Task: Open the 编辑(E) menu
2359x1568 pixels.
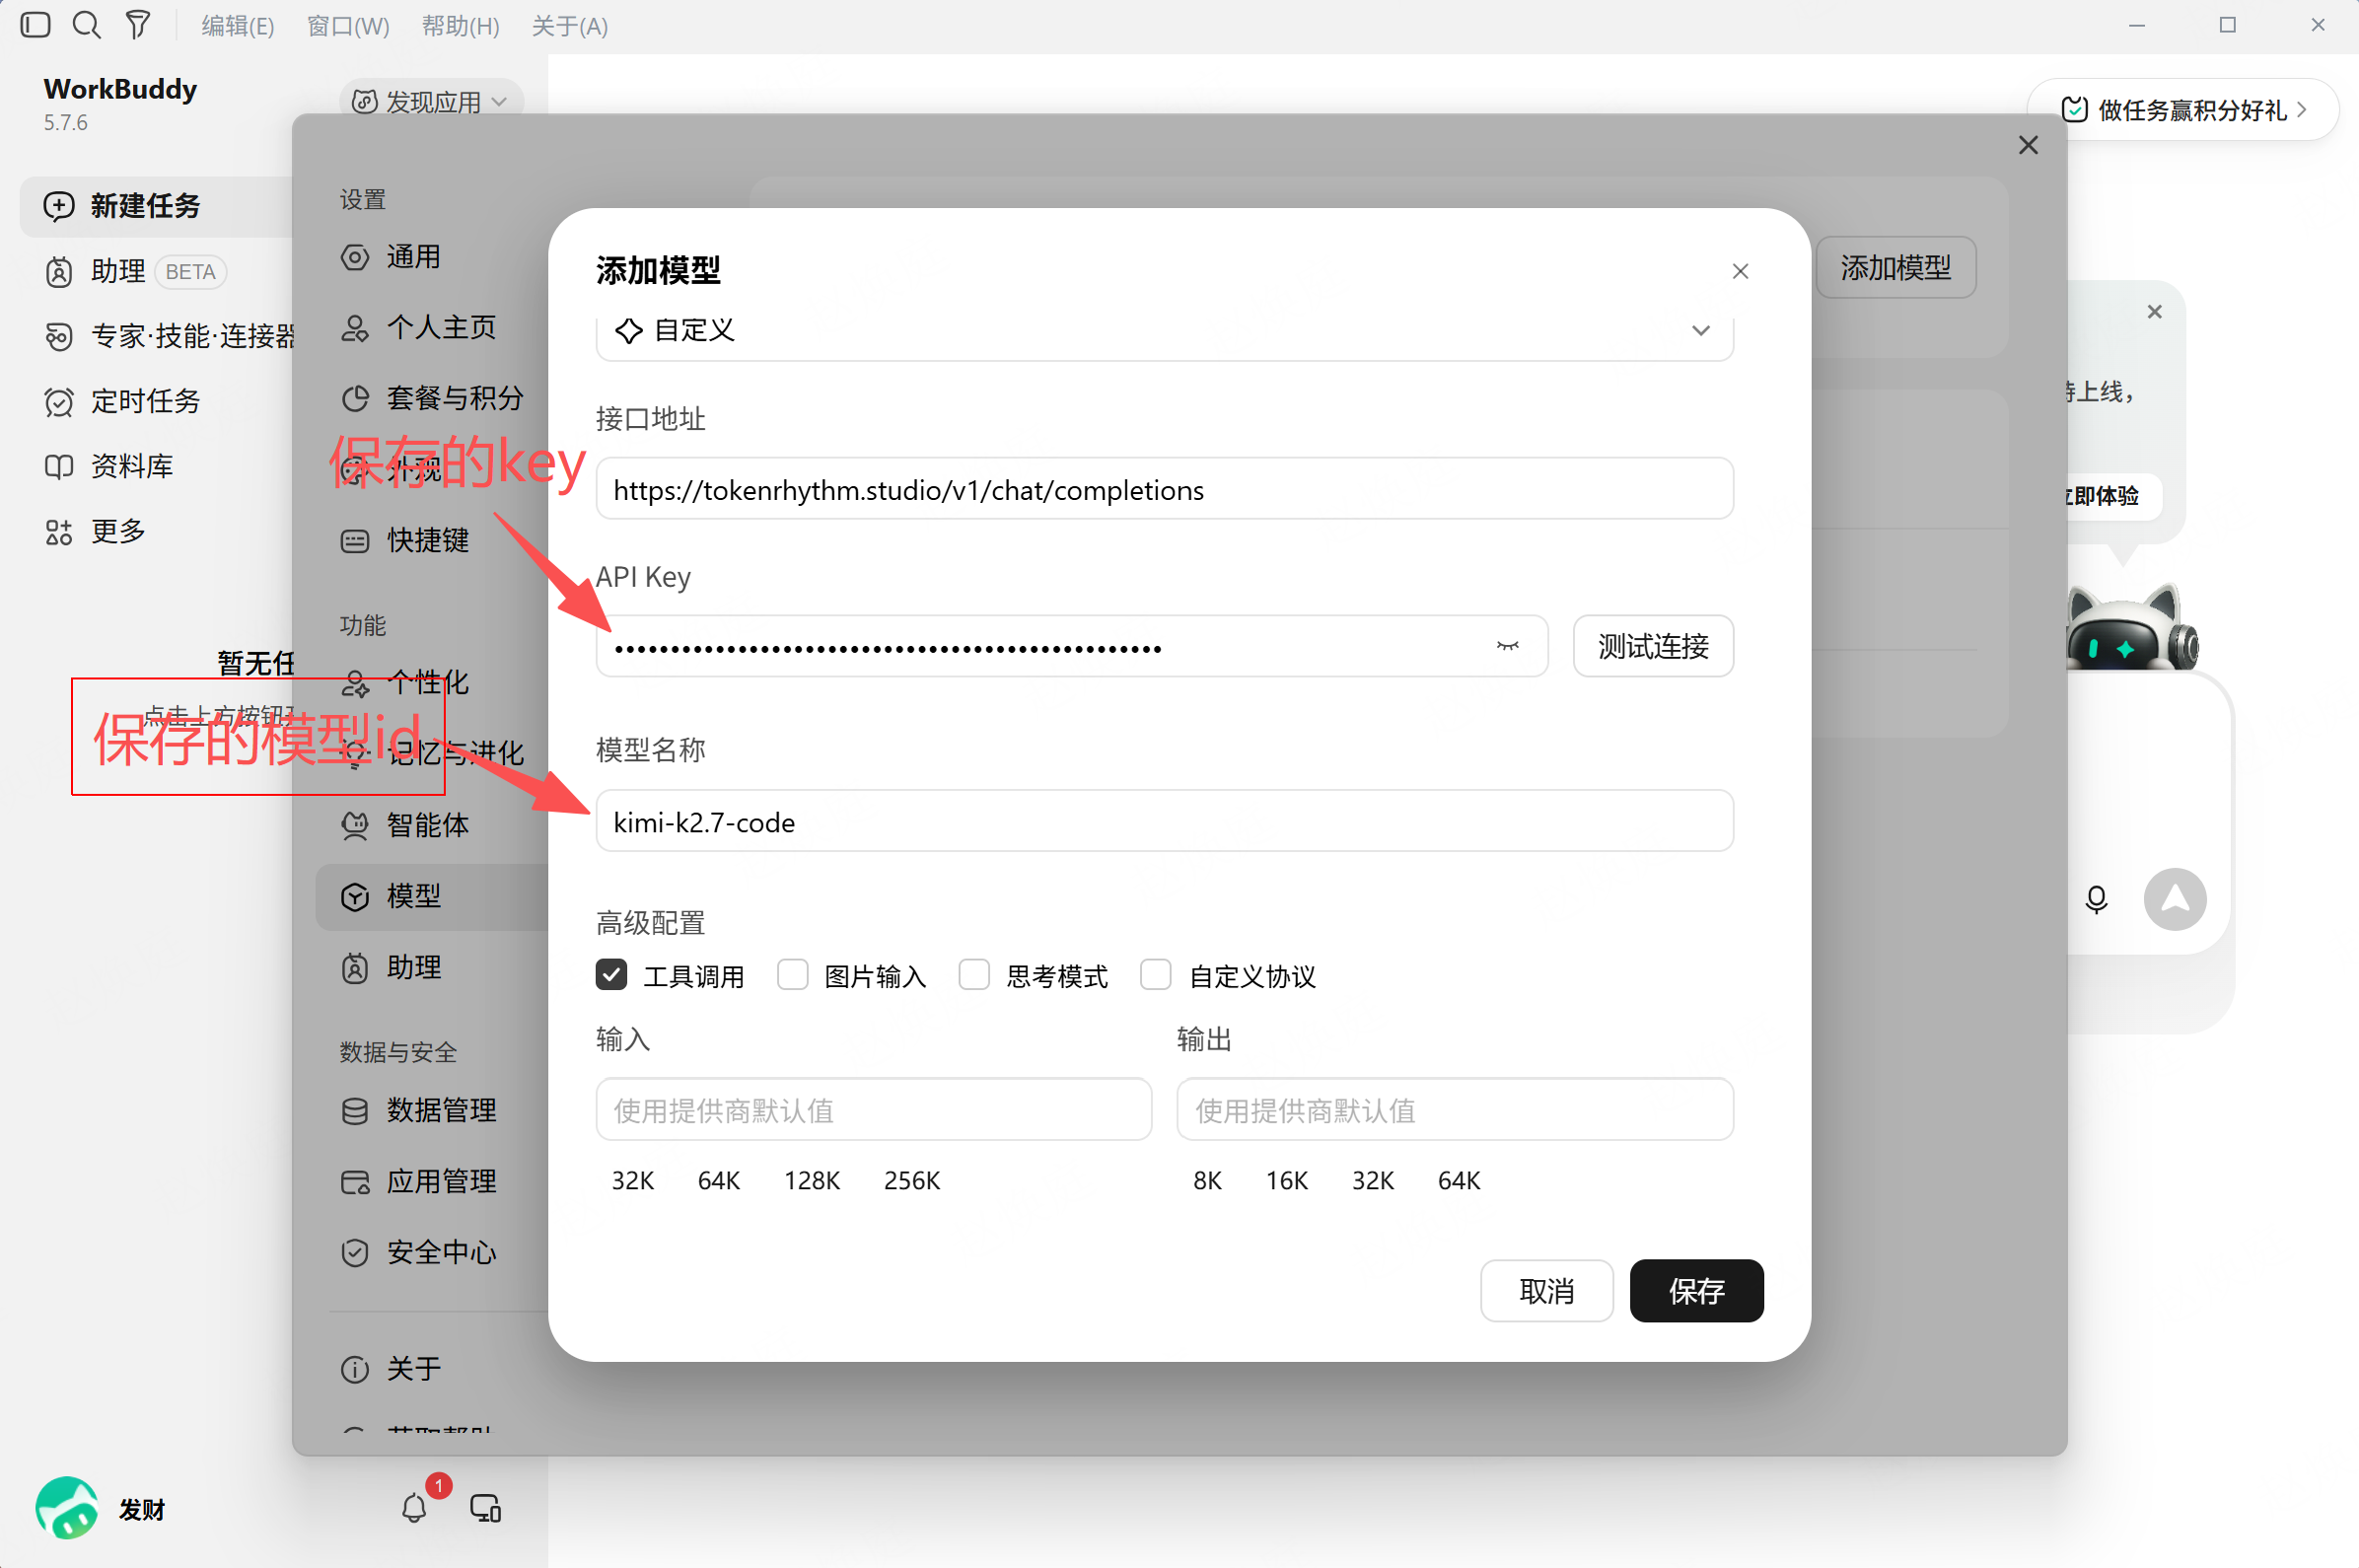Action: [x=238, y=26]
